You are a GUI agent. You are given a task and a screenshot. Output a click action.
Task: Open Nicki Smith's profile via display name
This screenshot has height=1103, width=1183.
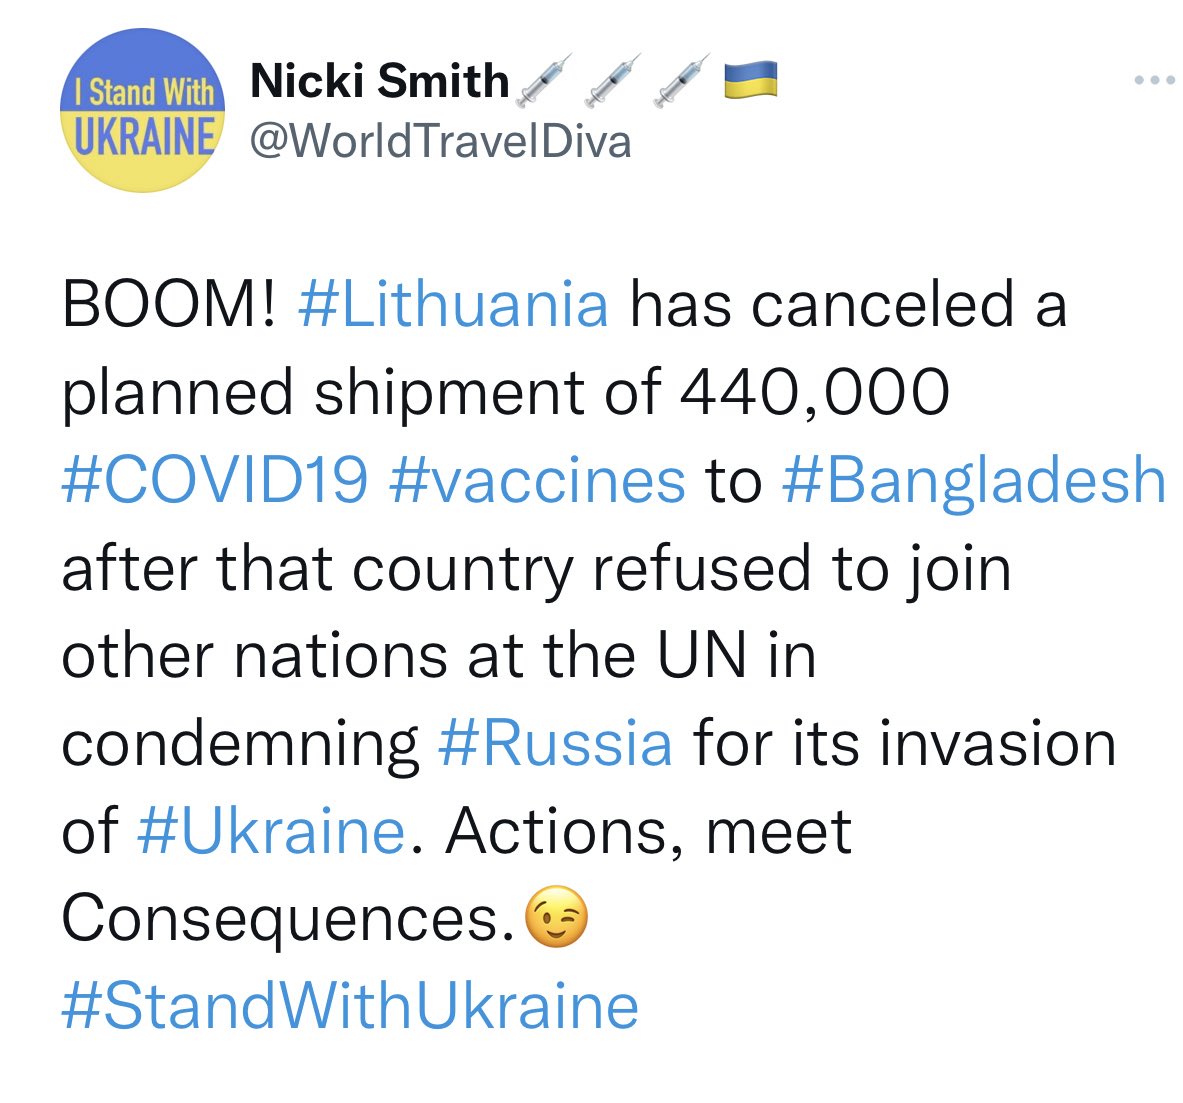click(x=379, y=80)
